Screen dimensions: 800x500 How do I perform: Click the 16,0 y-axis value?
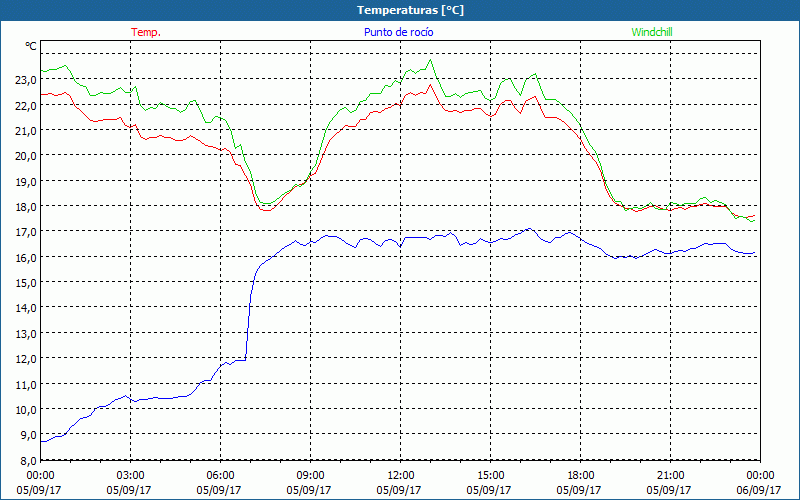[27, 258]
